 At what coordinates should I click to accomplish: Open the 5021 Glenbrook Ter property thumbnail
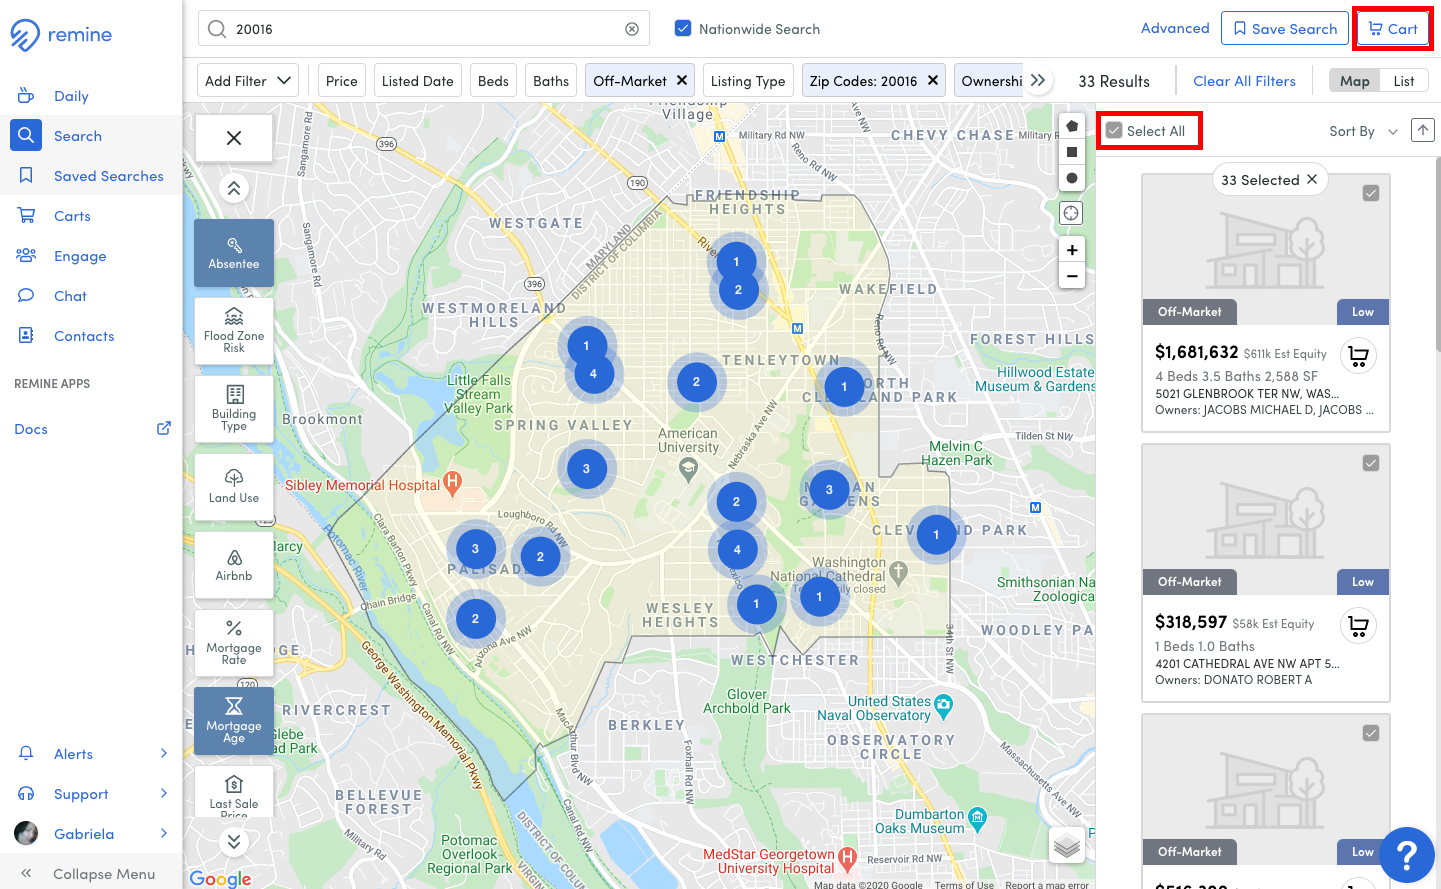click(x=1266, y=250)
